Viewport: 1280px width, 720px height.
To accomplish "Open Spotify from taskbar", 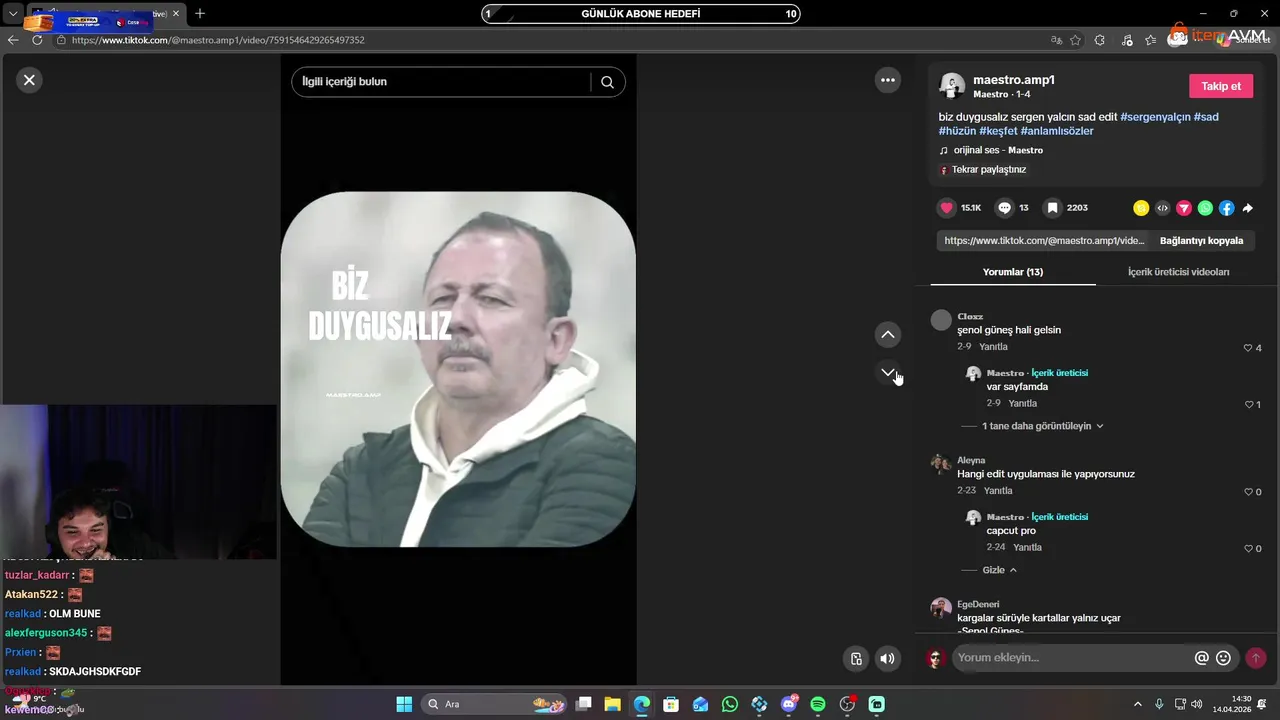I will point(818,704).
